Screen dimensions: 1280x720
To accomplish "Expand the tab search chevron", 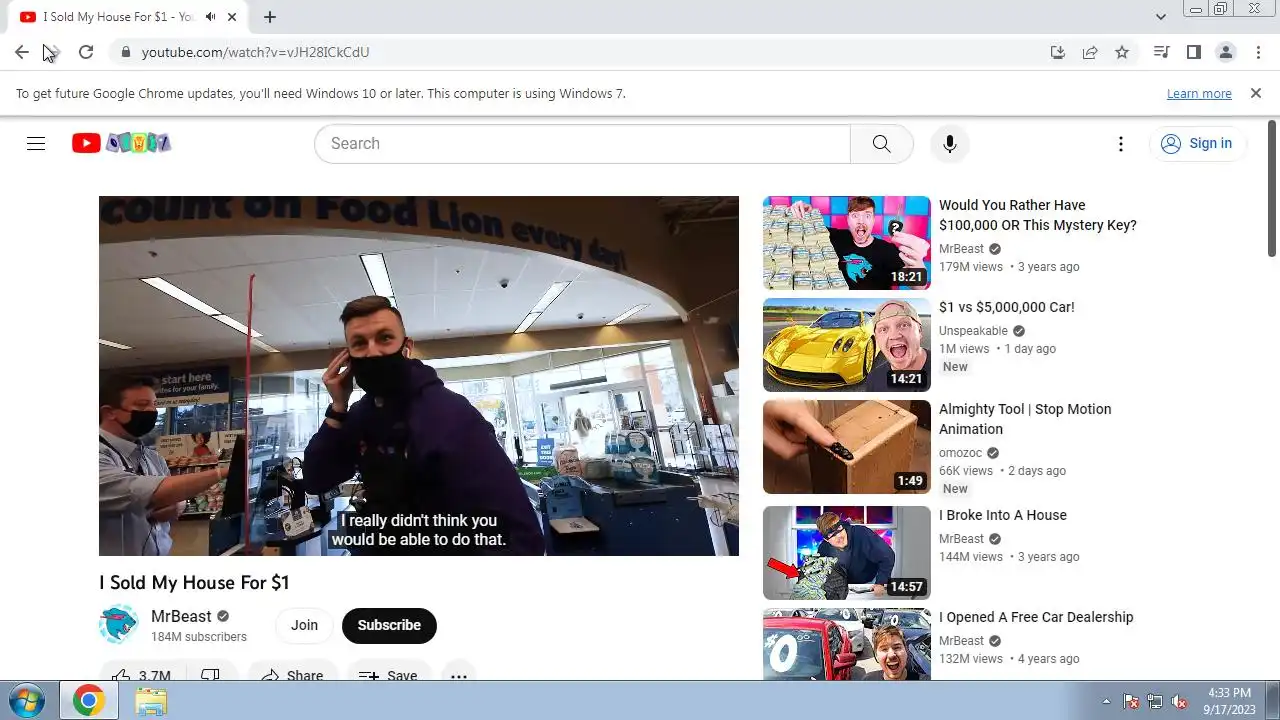I will point(1161,17).
